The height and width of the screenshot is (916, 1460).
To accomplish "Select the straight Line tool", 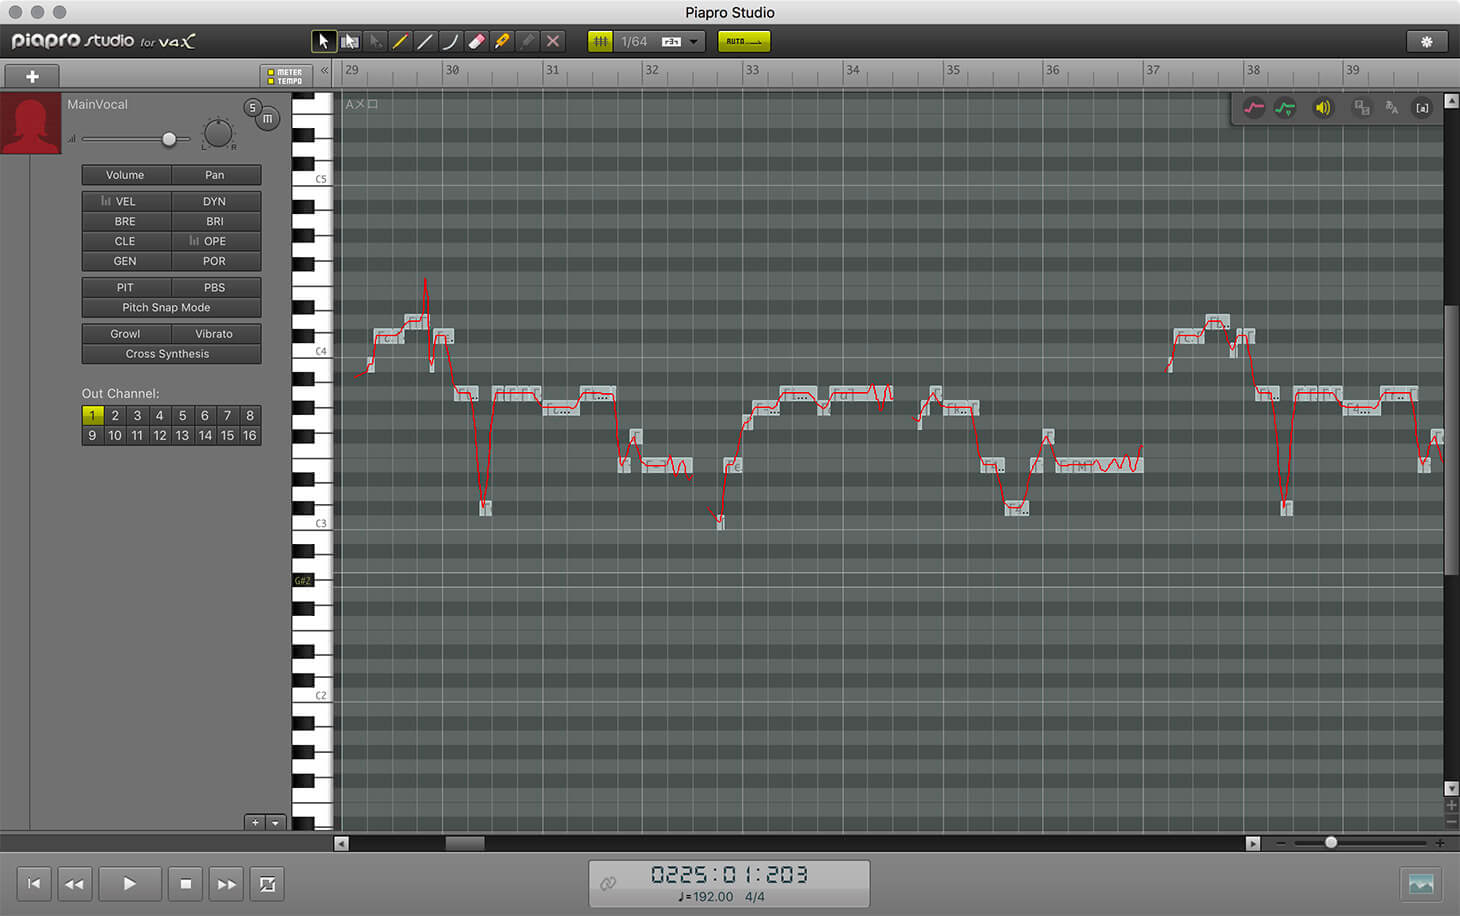I will pos(425,41).
